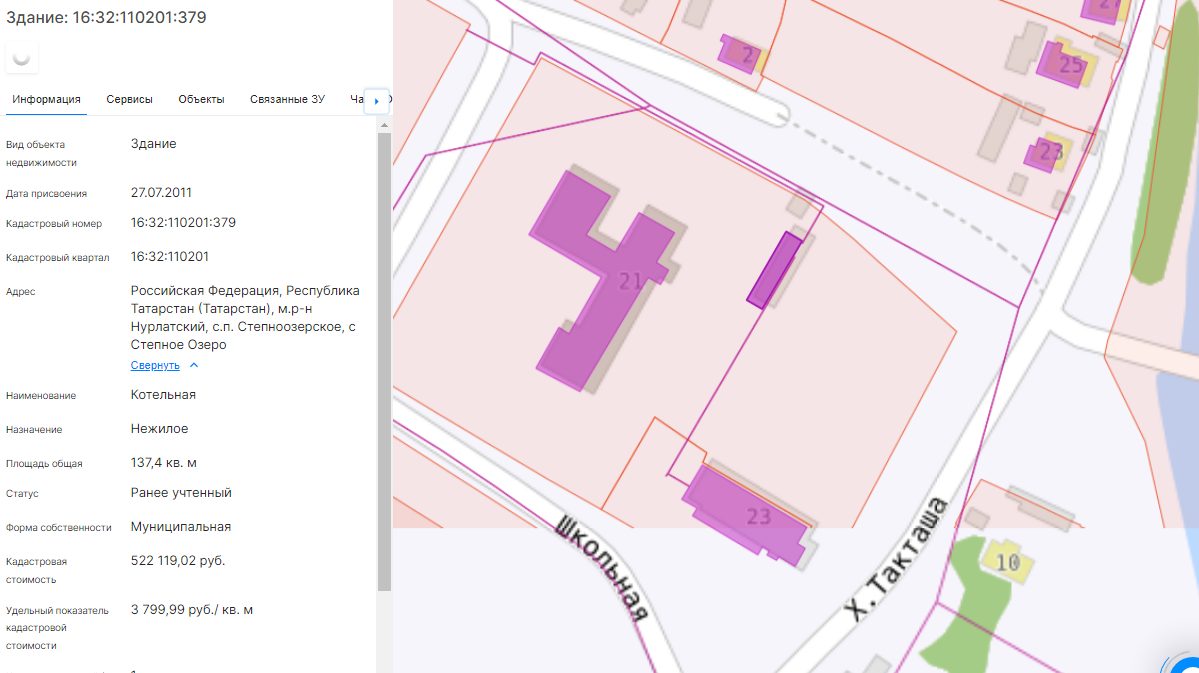Click the Х. Такташа street label
The image size is (1199, 673).
tap(896, 559)
